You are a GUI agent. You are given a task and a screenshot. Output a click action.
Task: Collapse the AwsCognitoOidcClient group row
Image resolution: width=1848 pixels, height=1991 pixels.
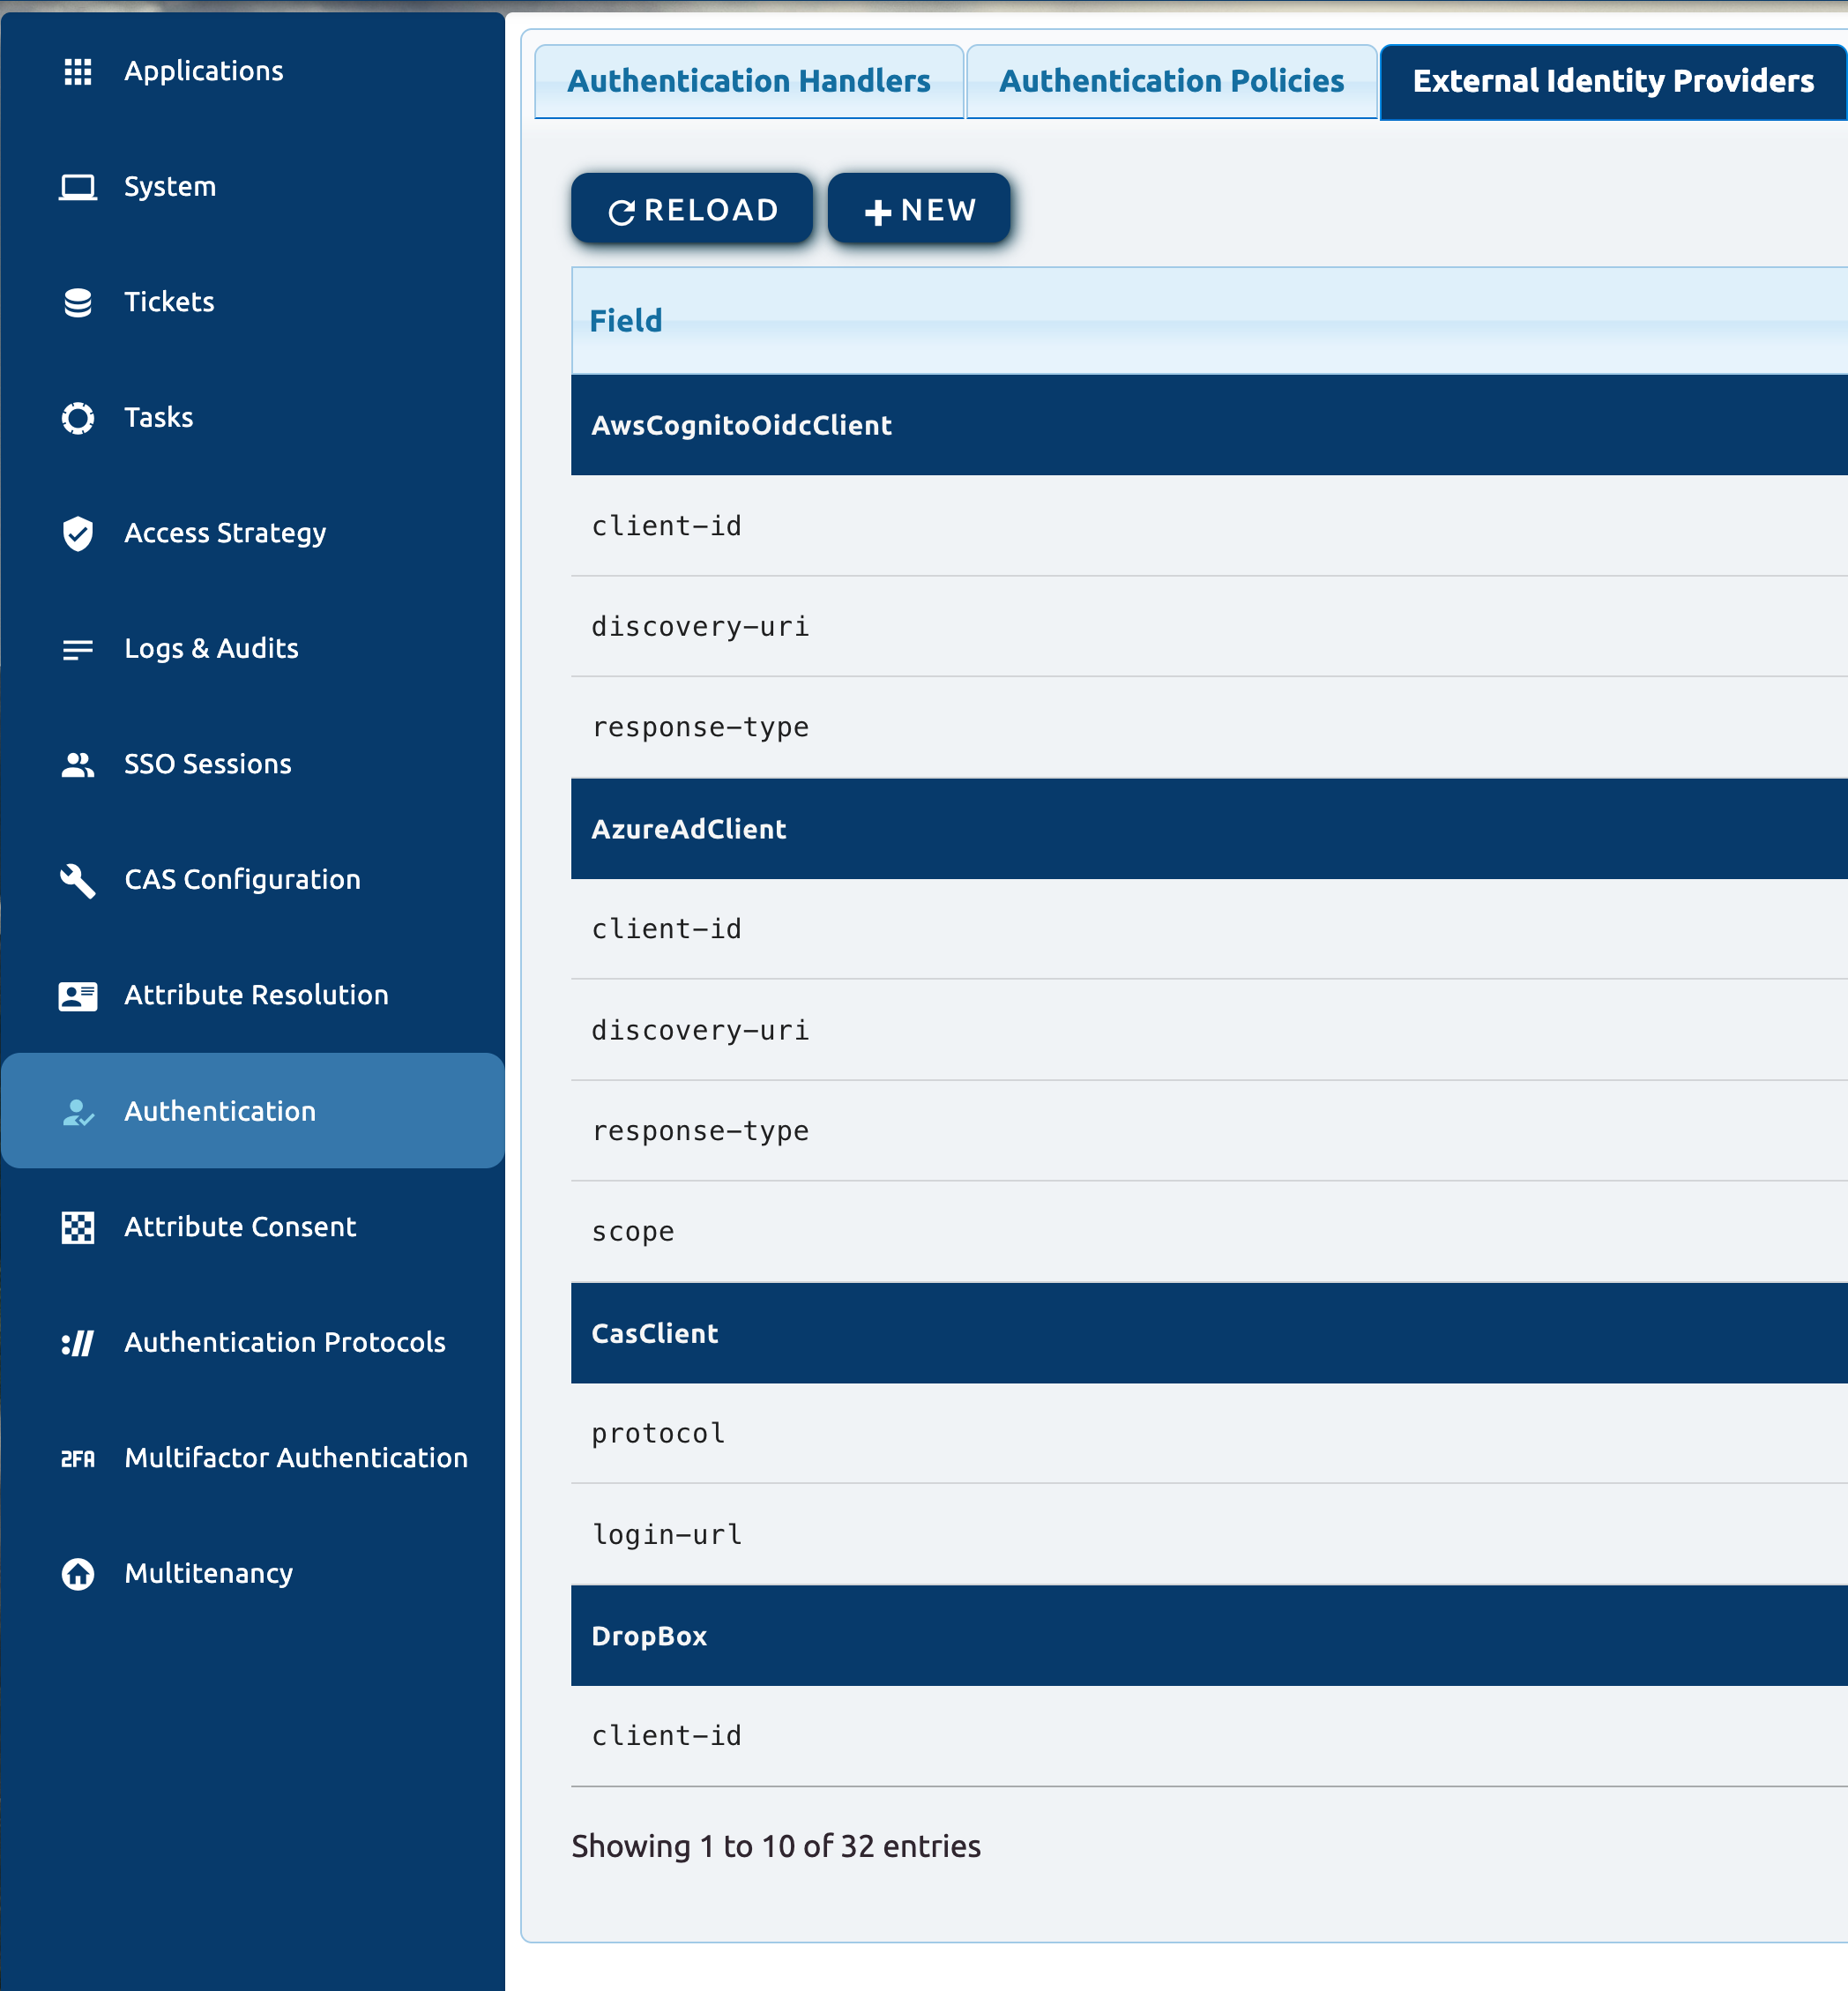coord(741,425)
